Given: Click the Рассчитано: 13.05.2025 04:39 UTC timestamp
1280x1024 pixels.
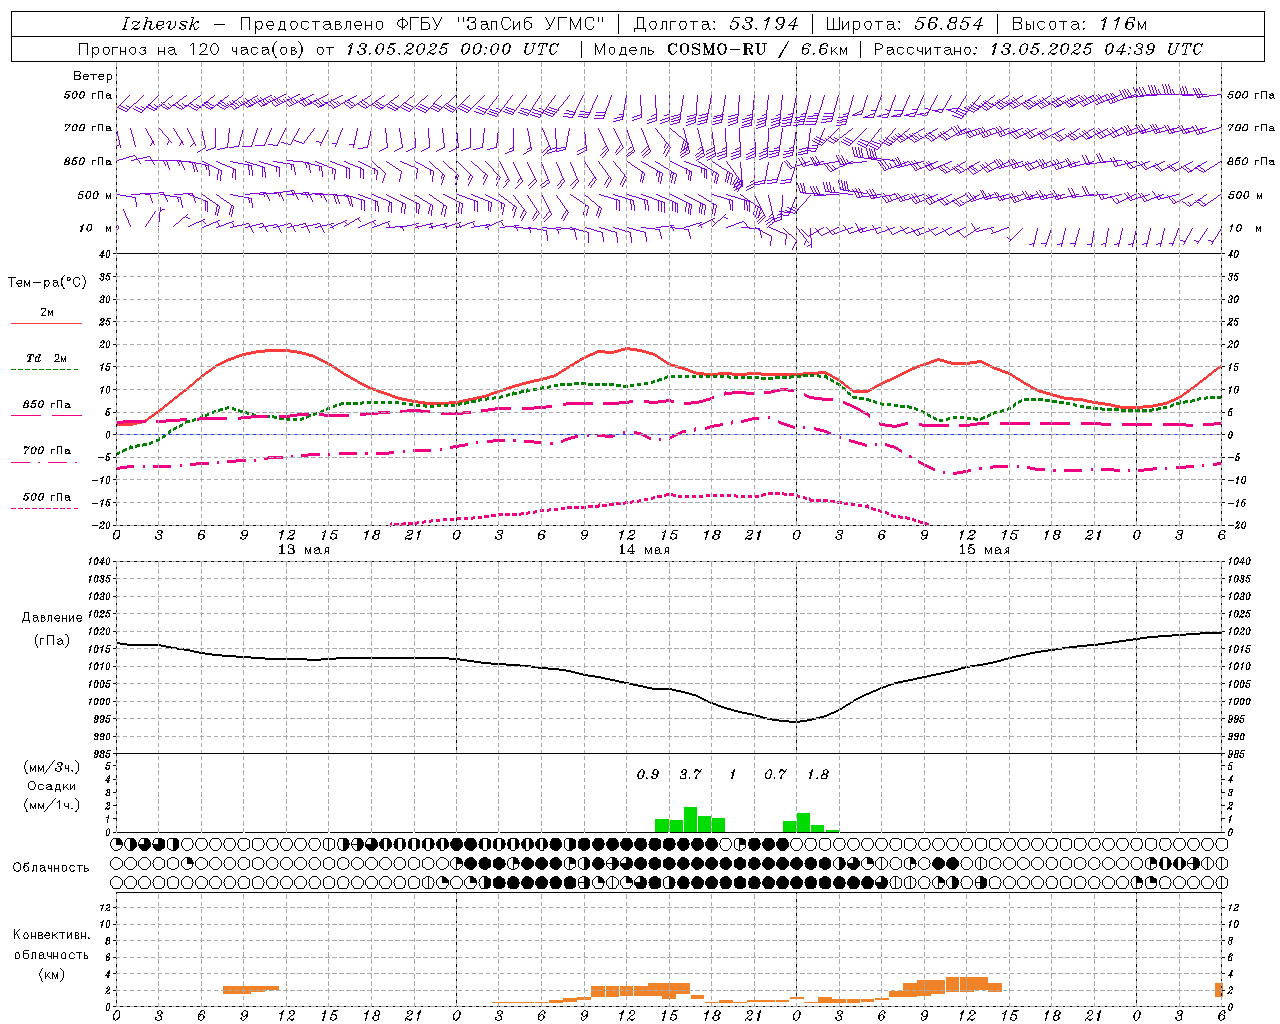Looking at the screenshot, I should 1038,49.
